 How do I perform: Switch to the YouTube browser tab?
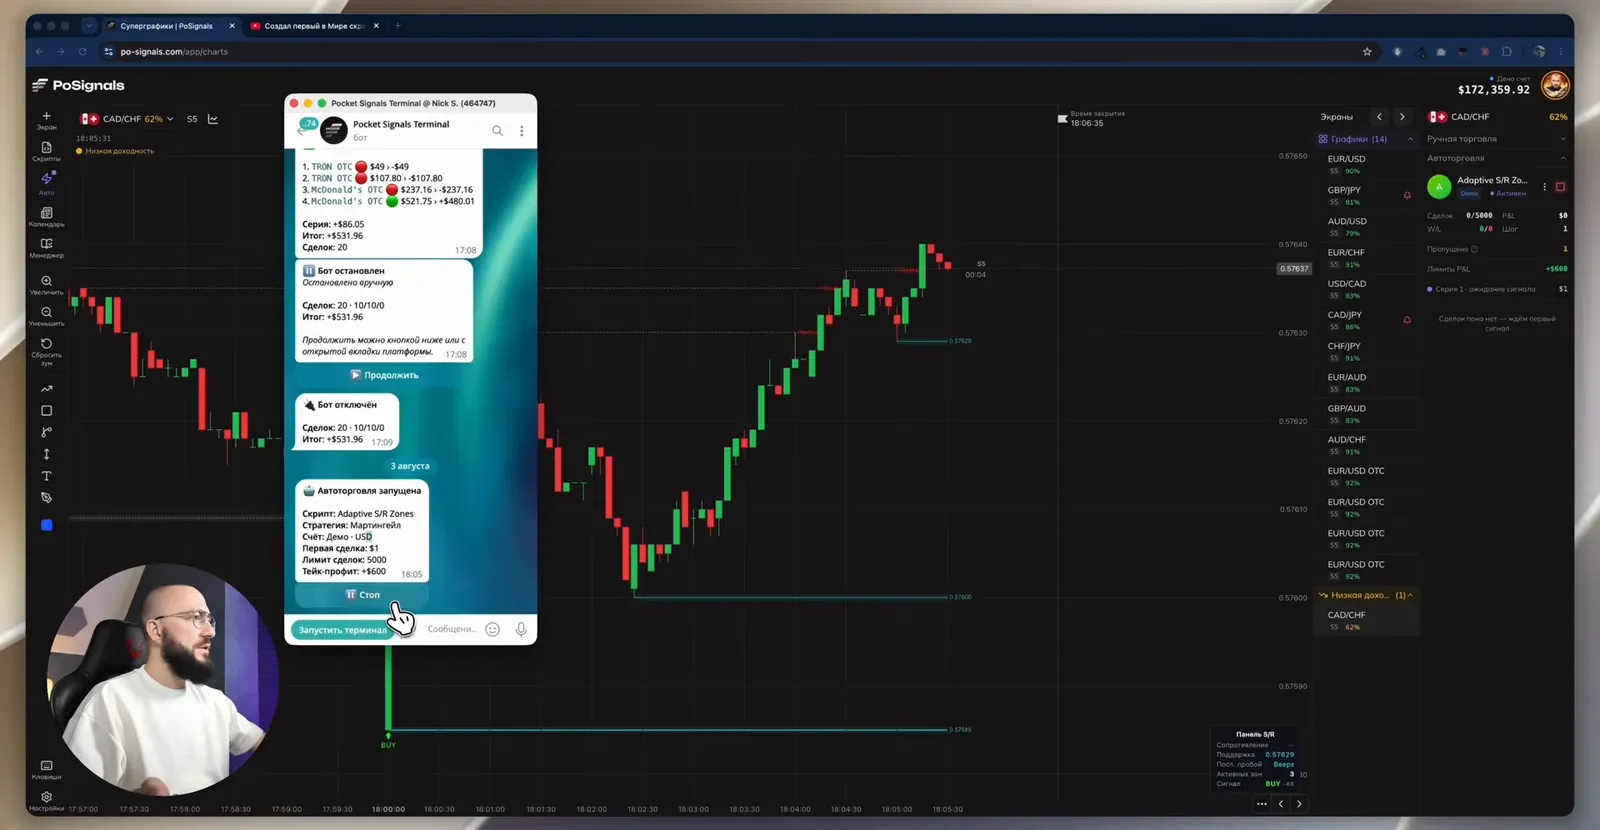(314, 26)
